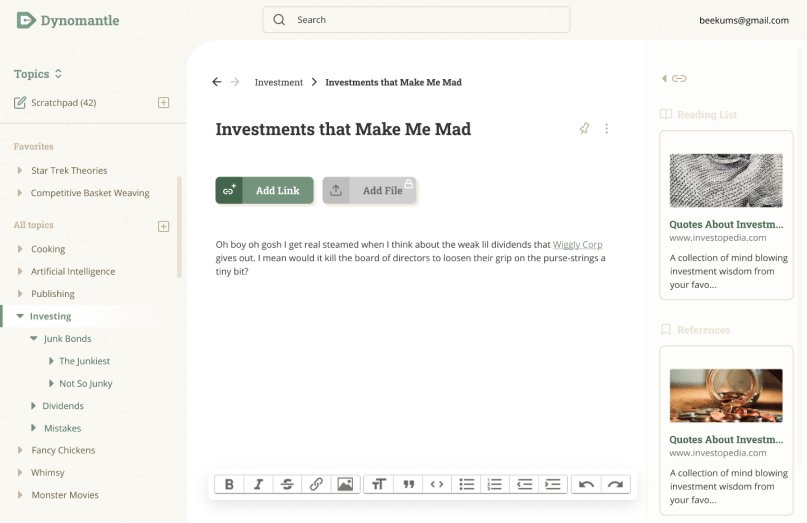Insert a code block
This screenshot has height=523, width=807.
pos(437,484)
